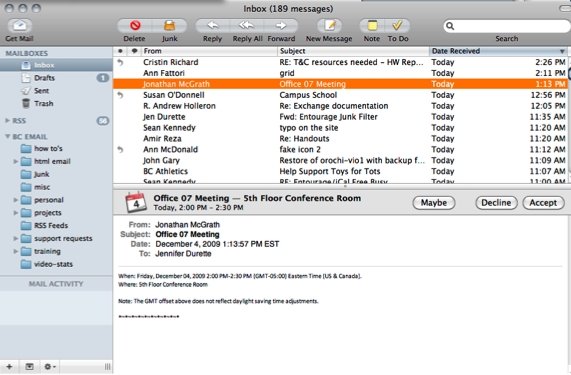
Task: Sort messages by From column
Action: 209,51
